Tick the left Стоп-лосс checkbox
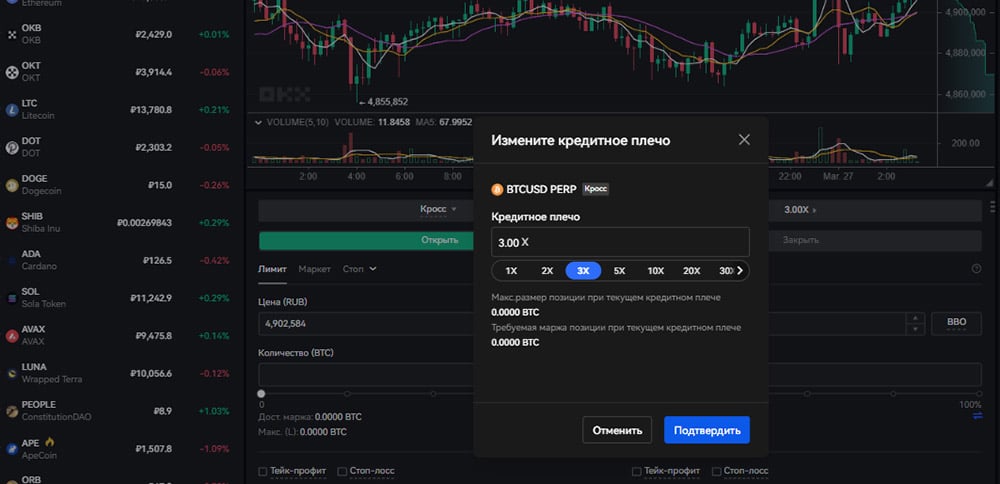The image size is (1000, 484). [x=342, y=471]
